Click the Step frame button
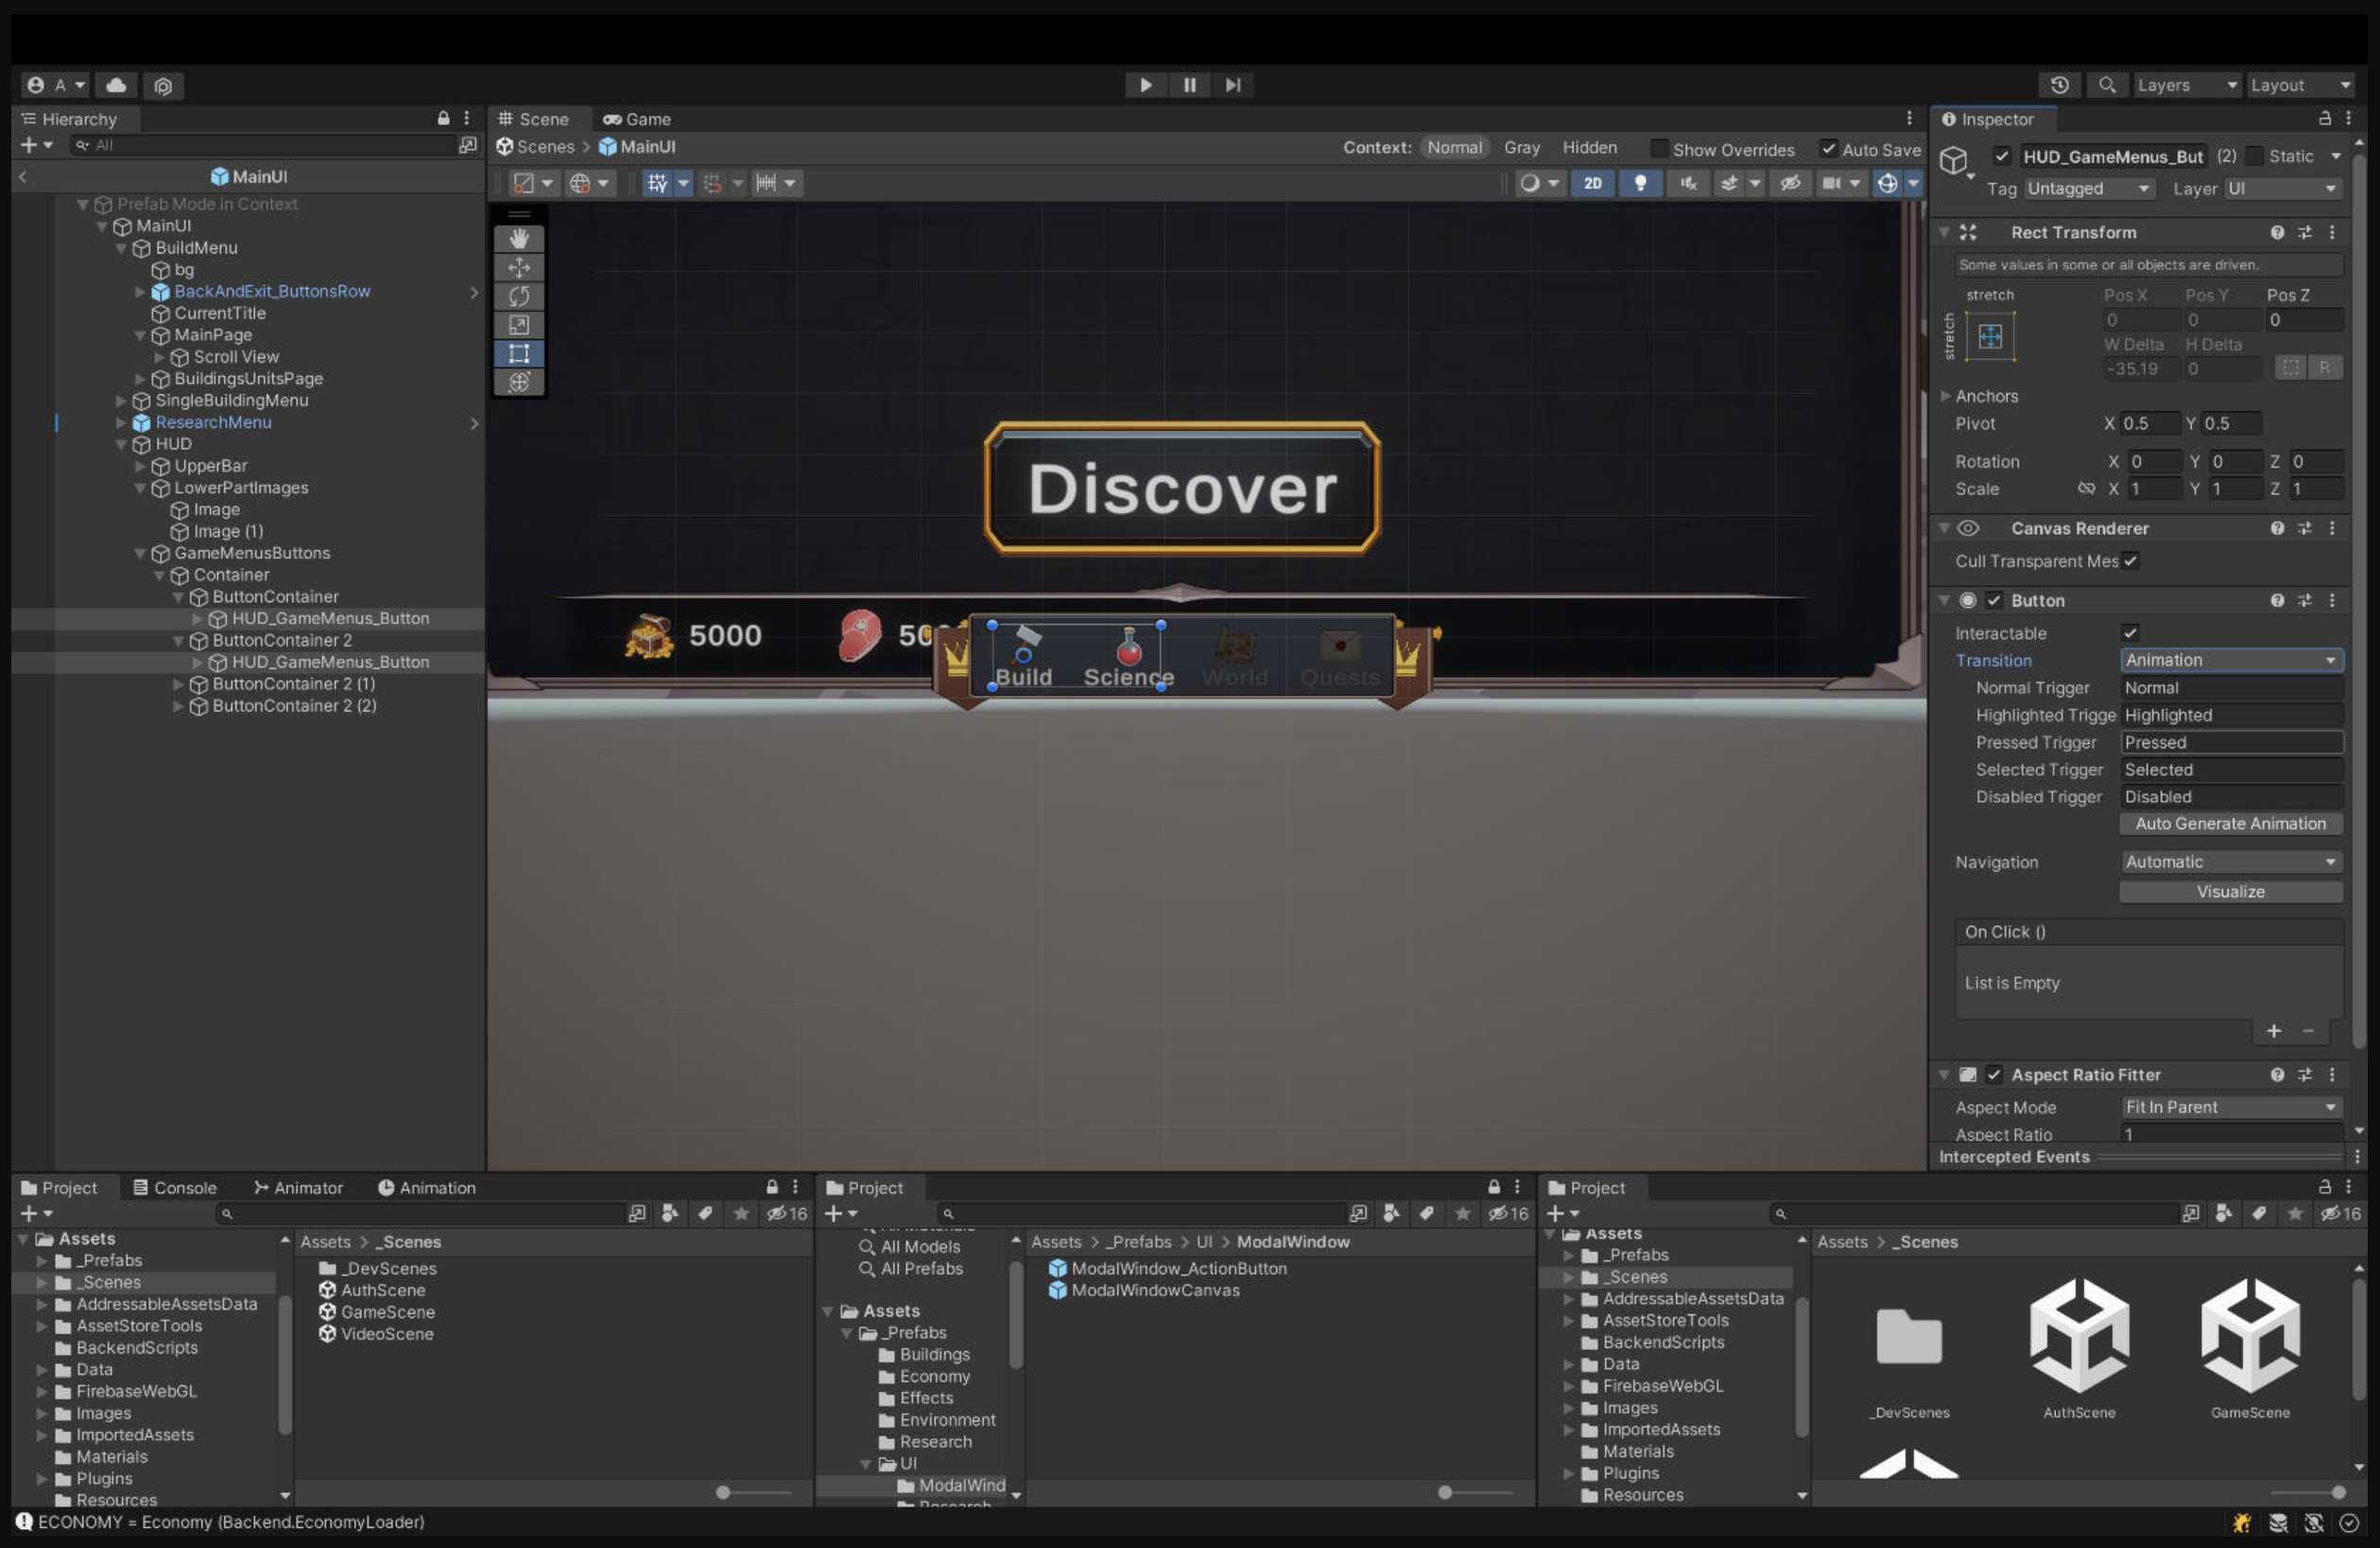The image size is (2380, 1548). point(1232,85)
